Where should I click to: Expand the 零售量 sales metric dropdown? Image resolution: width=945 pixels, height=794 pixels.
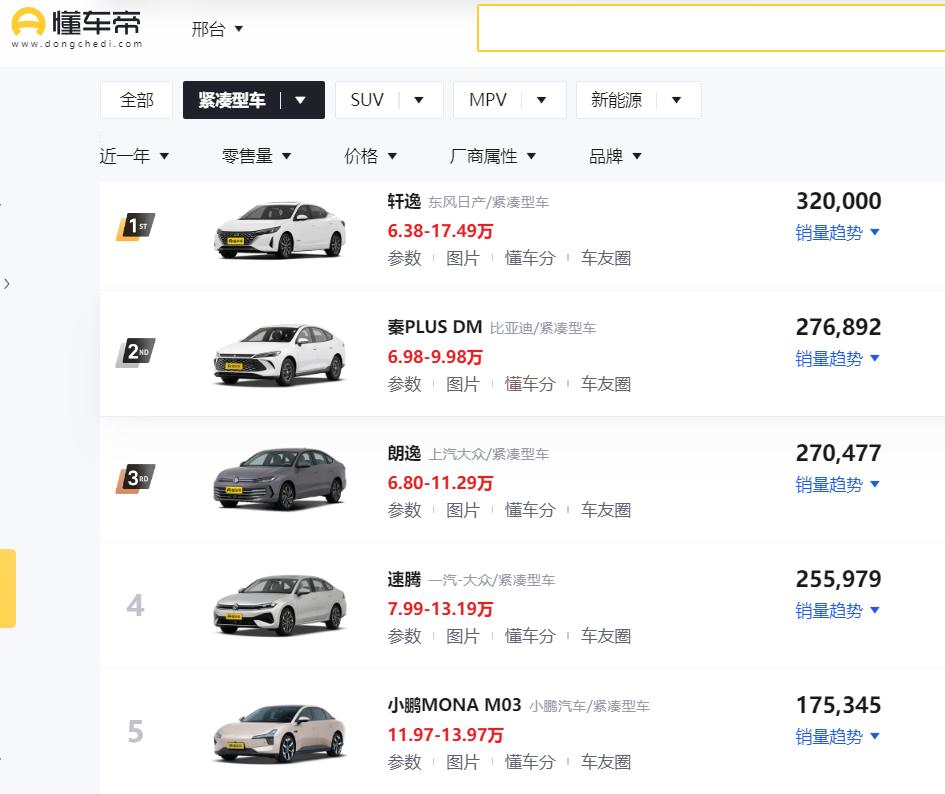coord(256,156)
